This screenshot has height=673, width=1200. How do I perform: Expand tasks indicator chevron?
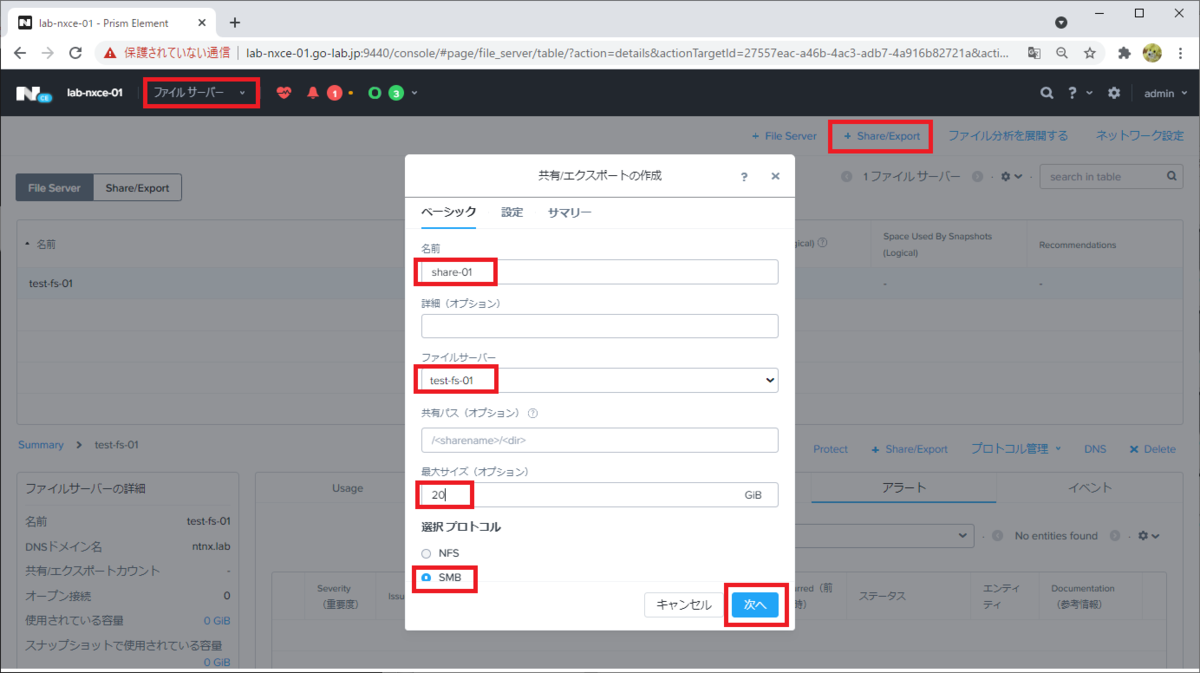tap(414, 93)
